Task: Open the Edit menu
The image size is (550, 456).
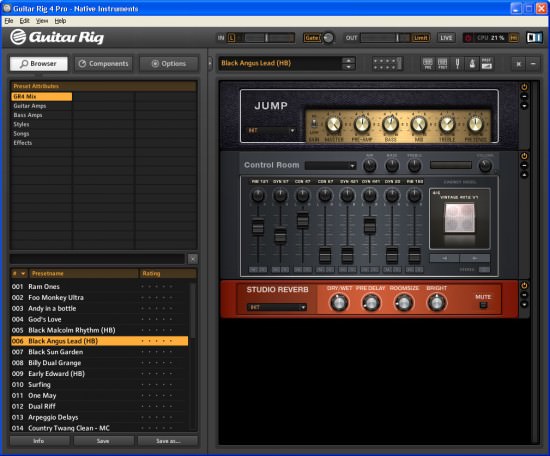Action: coord(25,21)
